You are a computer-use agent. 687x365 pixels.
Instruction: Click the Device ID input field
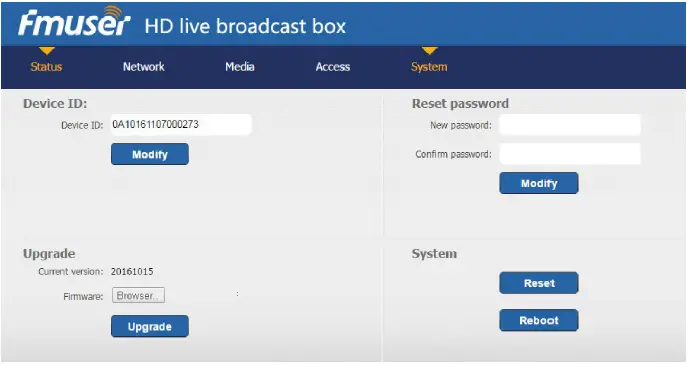181,124
